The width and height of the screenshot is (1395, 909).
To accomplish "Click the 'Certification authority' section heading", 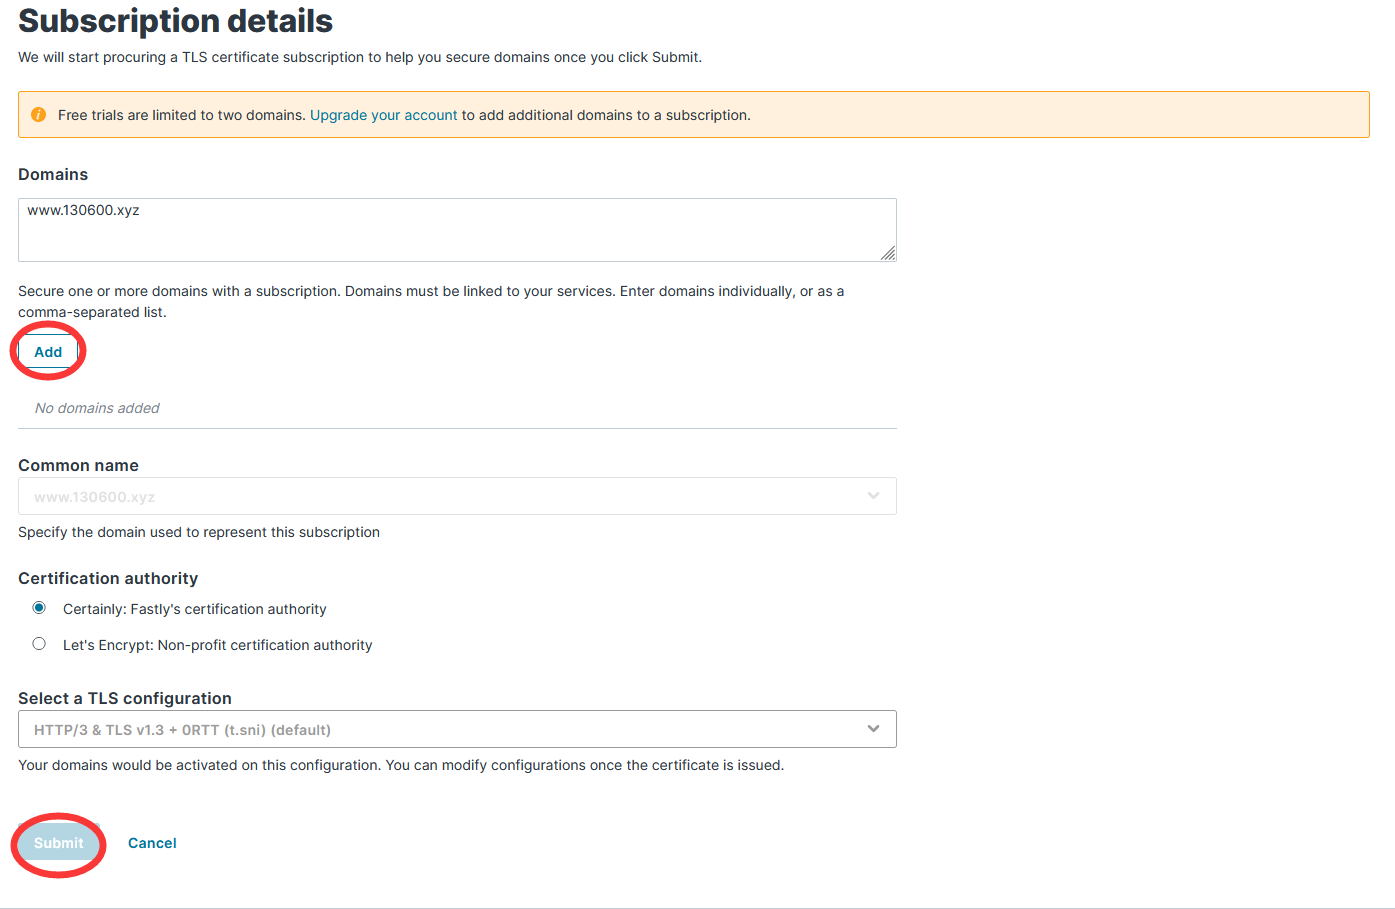I will pyautogui.click(x=108, y=578).
